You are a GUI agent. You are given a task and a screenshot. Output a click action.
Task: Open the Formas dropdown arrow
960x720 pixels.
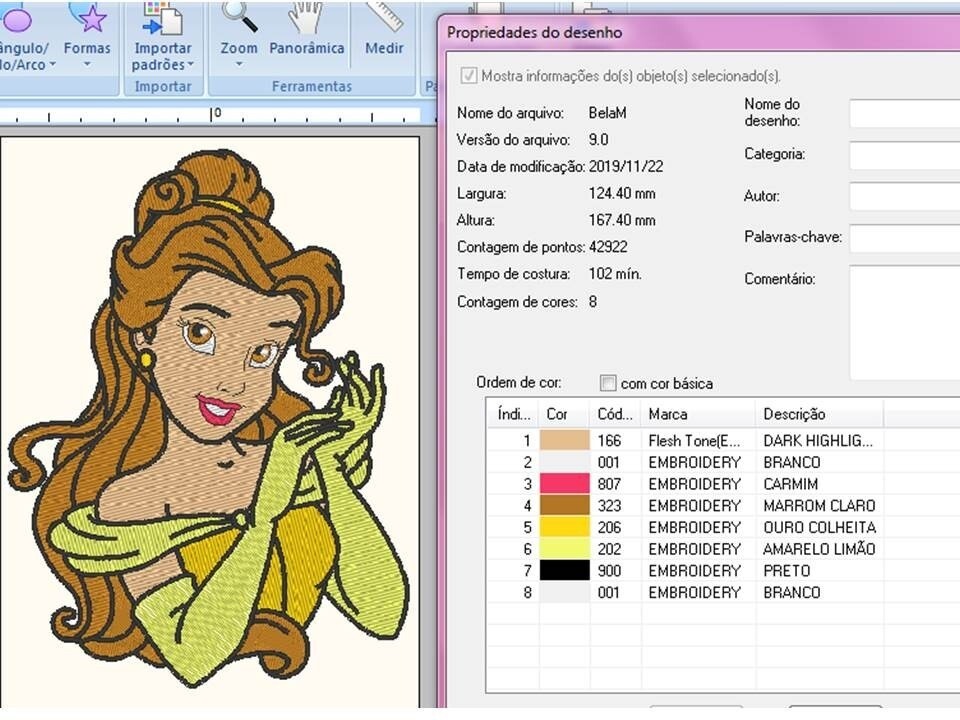click(x=87, y=65)
